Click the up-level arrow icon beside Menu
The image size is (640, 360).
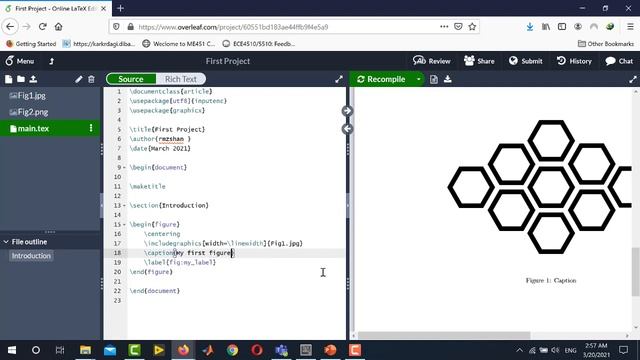[51, 61]
